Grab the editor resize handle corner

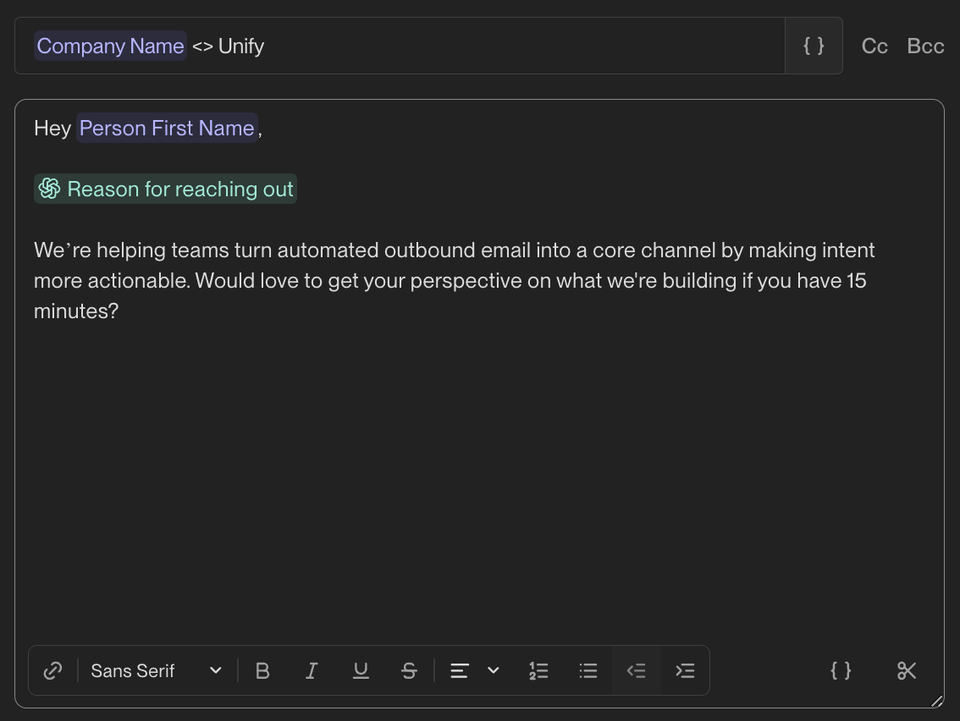point(937,701)
